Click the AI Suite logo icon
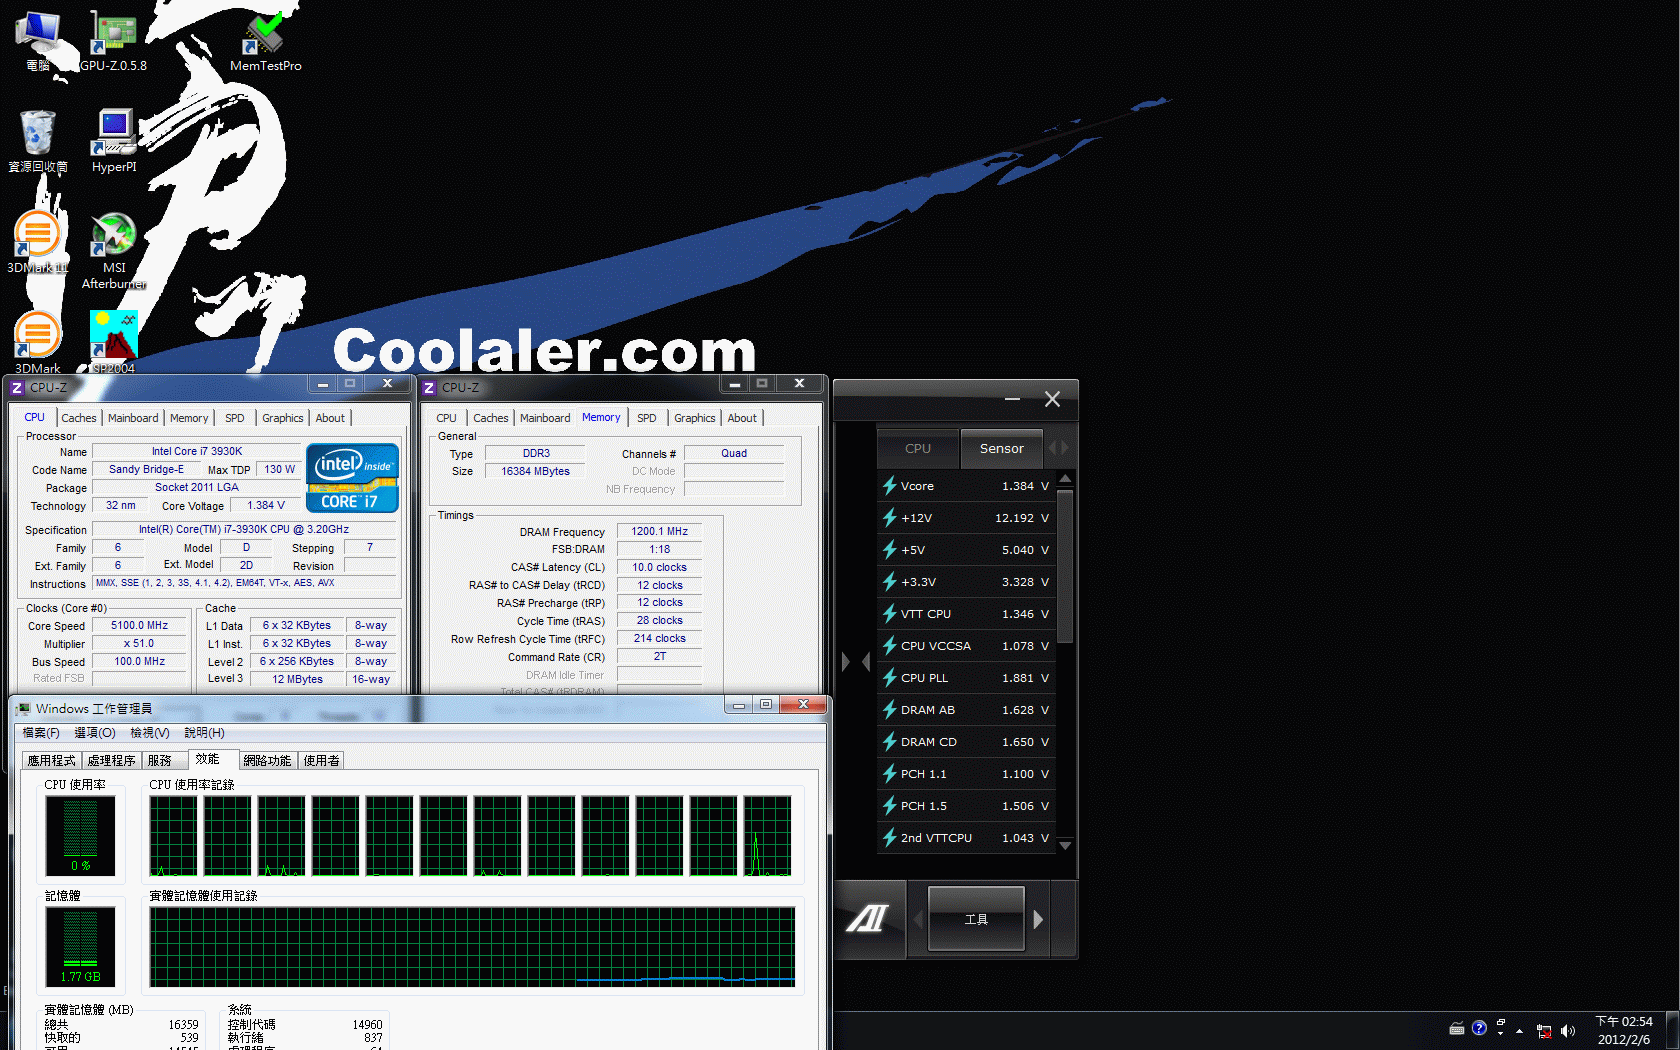This screenshot has width=1680, height=1050. [x=868, y=918]
